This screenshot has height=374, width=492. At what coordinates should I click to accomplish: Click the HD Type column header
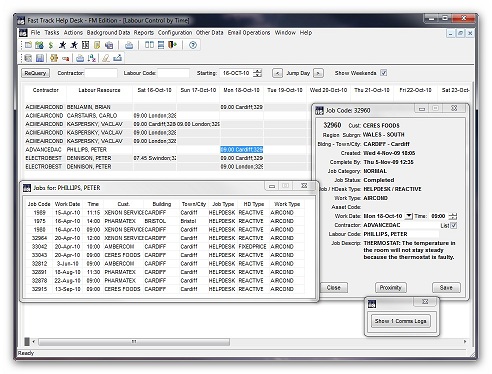click(x=254, y=204)
